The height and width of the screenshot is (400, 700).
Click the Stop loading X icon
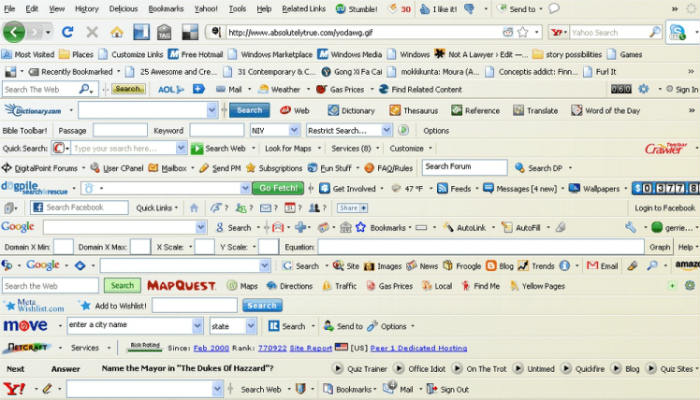pos(92,32)
